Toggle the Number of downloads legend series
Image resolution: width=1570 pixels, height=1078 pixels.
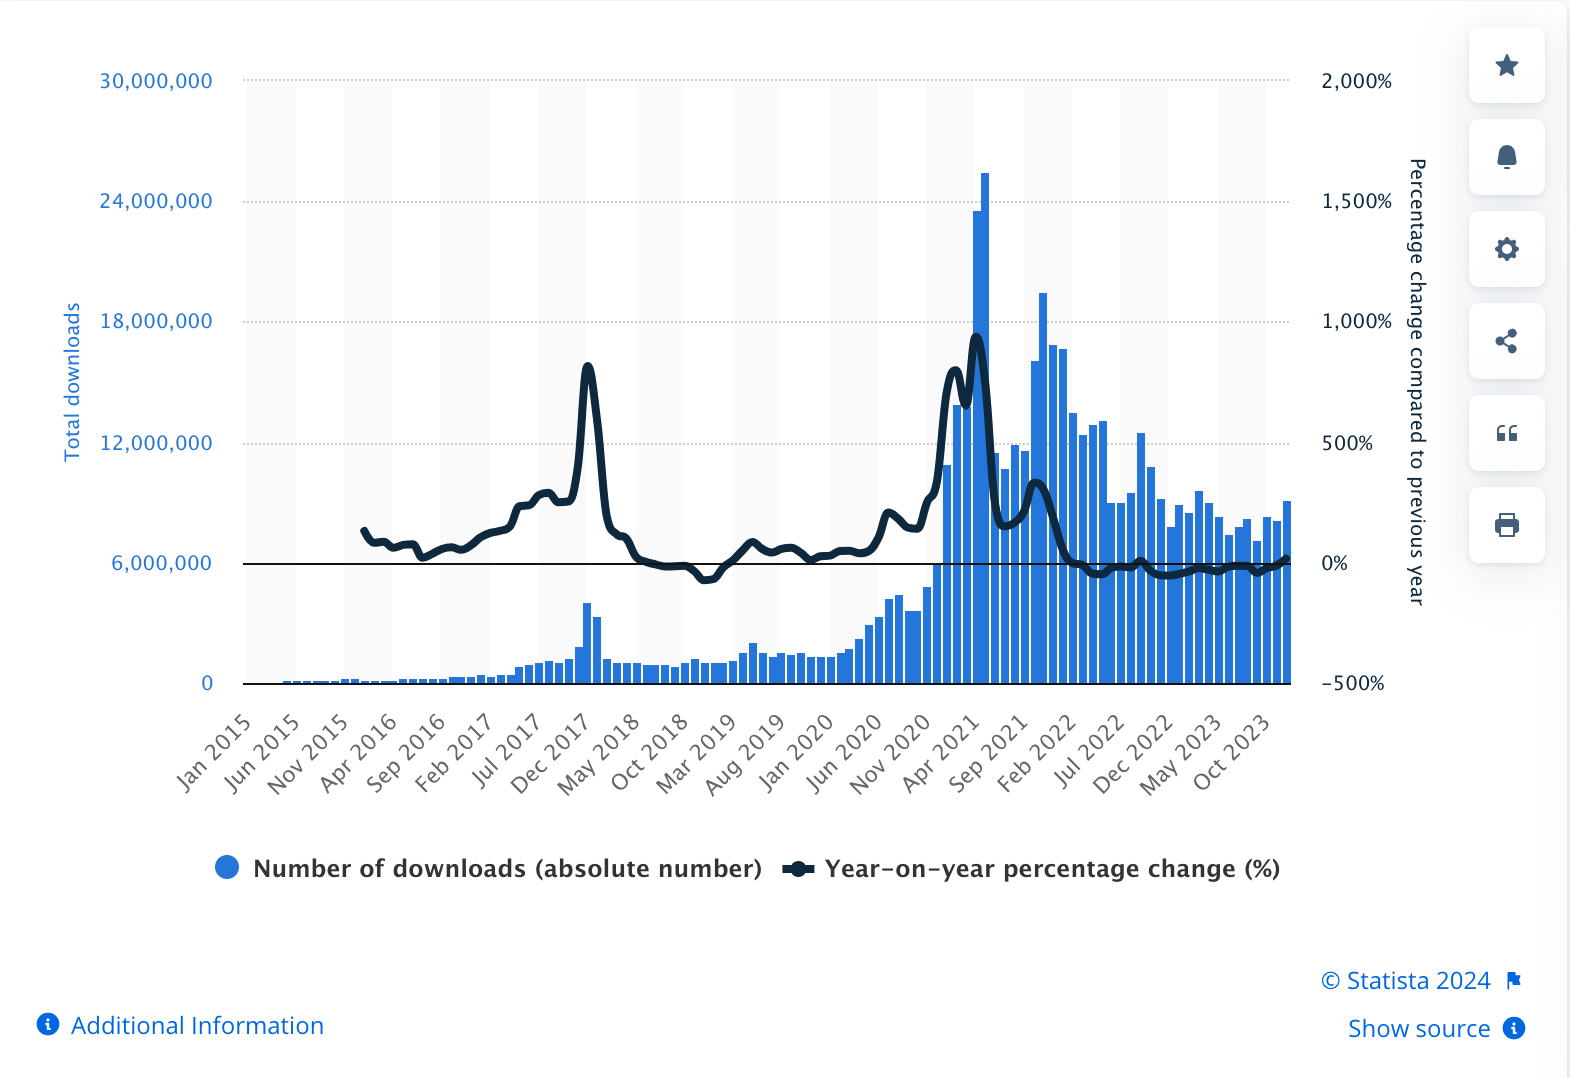(488, 868)
